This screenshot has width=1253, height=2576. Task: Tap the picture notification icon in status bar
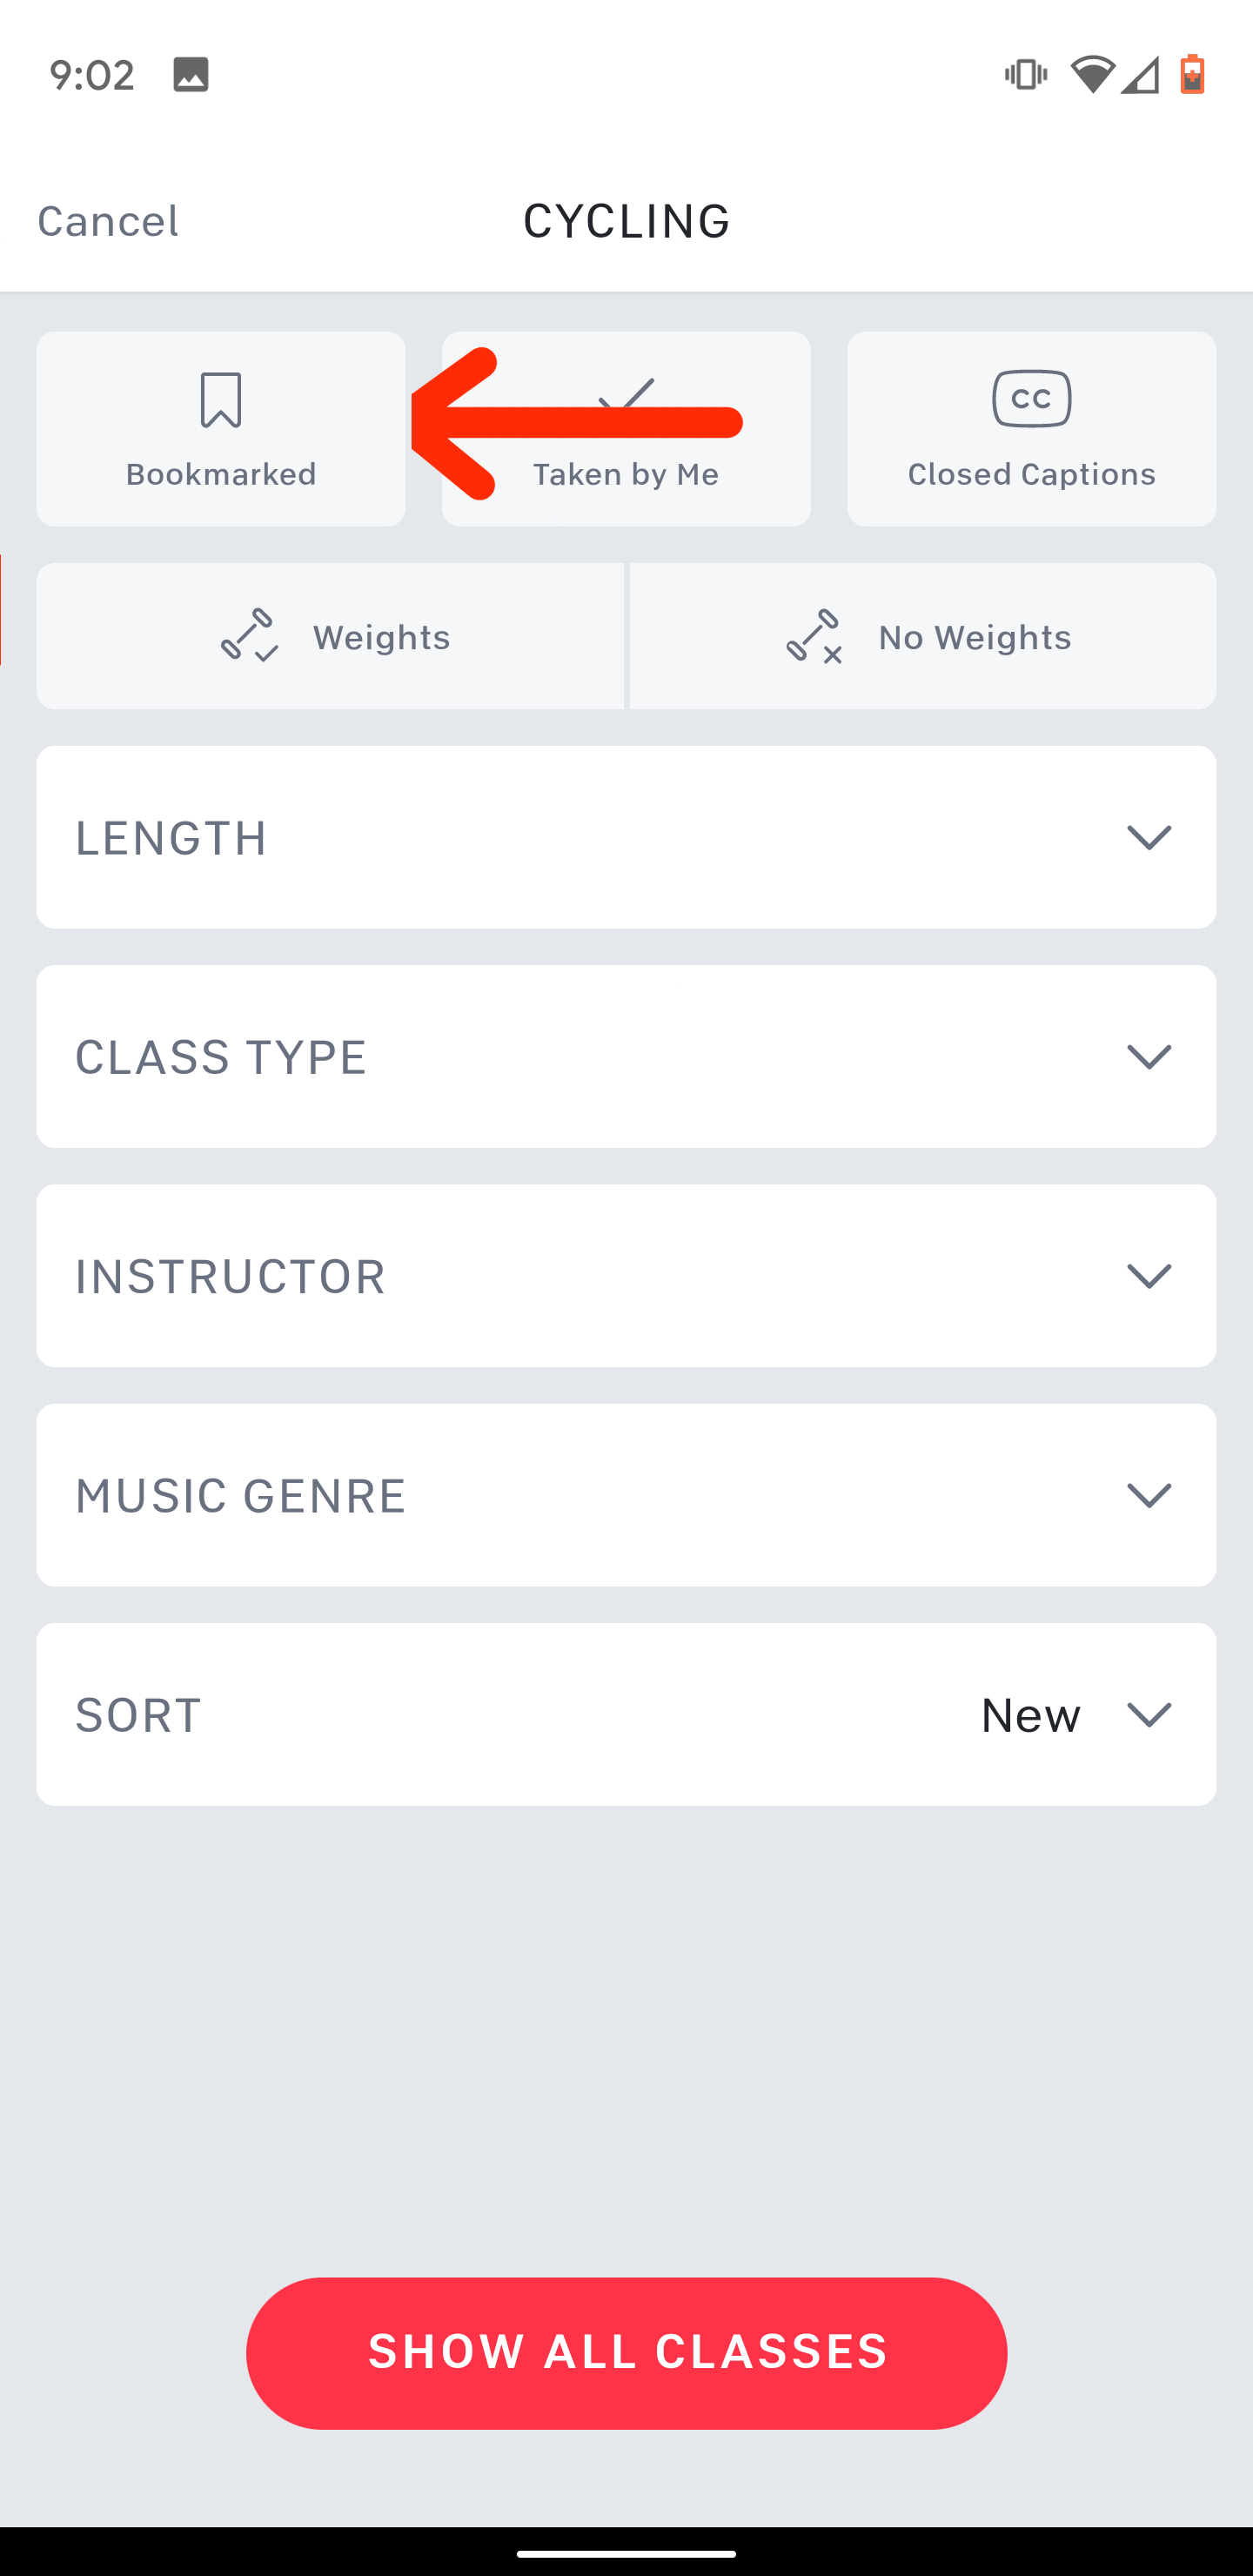191,75
